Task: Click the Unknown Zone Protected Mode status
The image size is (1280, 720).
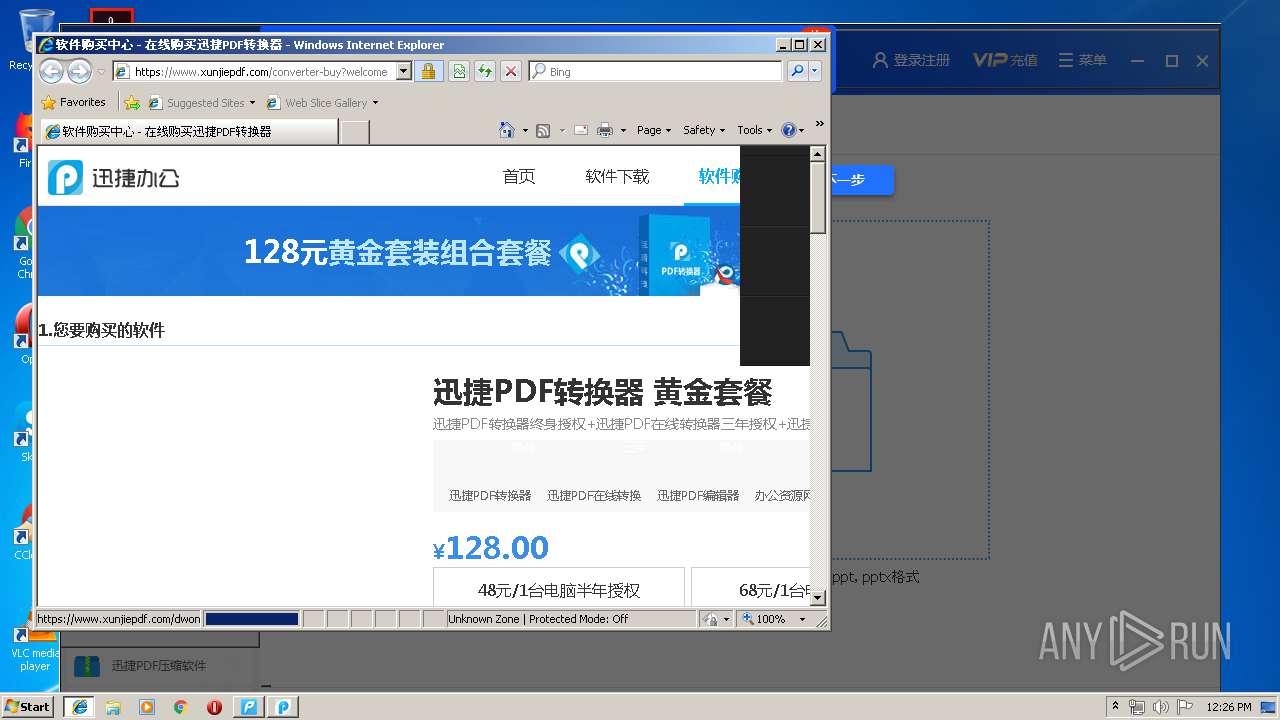Action: coord(571,619)
